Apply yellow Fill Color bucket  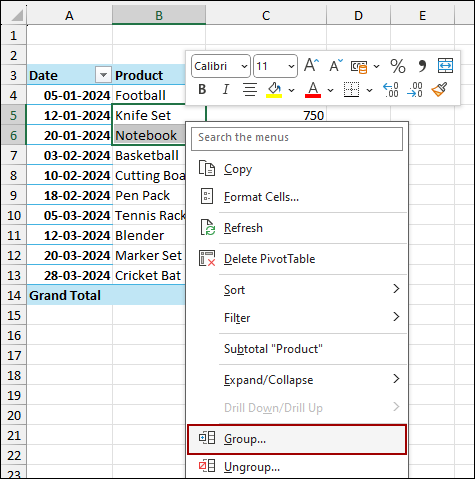pos(274,90)
